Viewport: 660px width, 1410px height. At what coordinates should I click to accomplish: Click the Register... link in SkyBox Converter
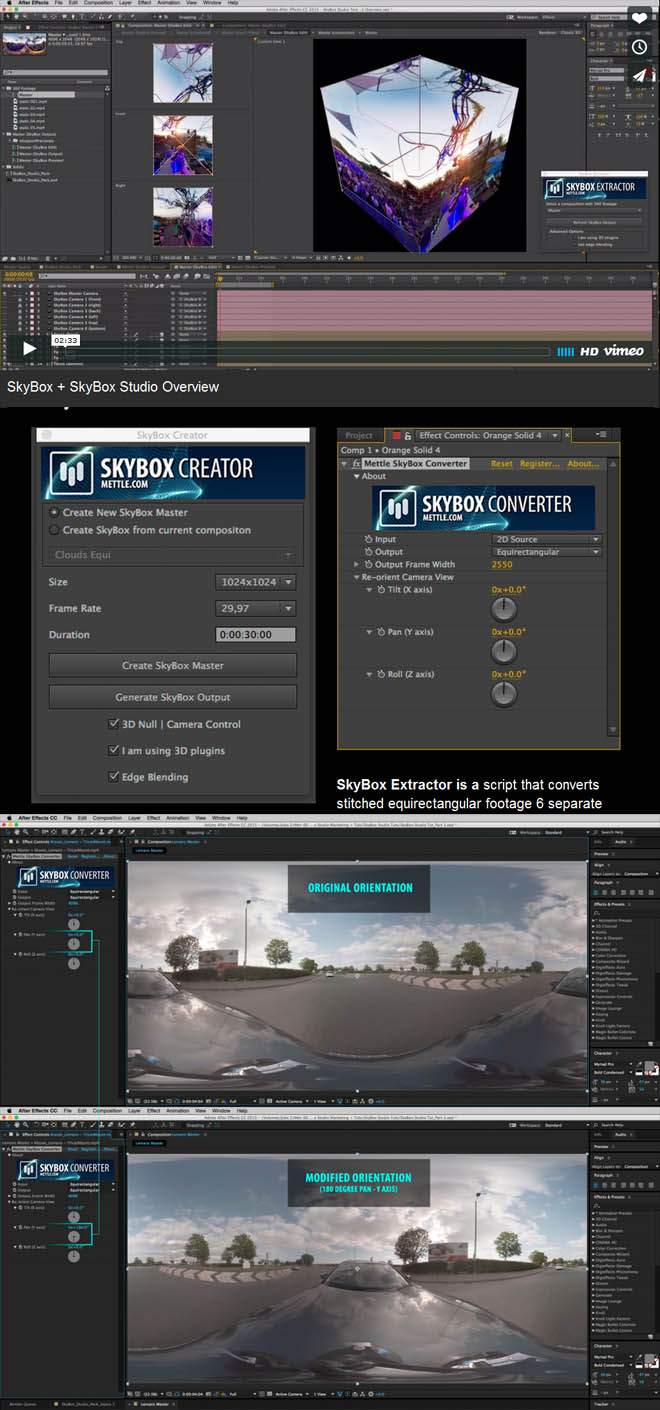tap(540, 464)
